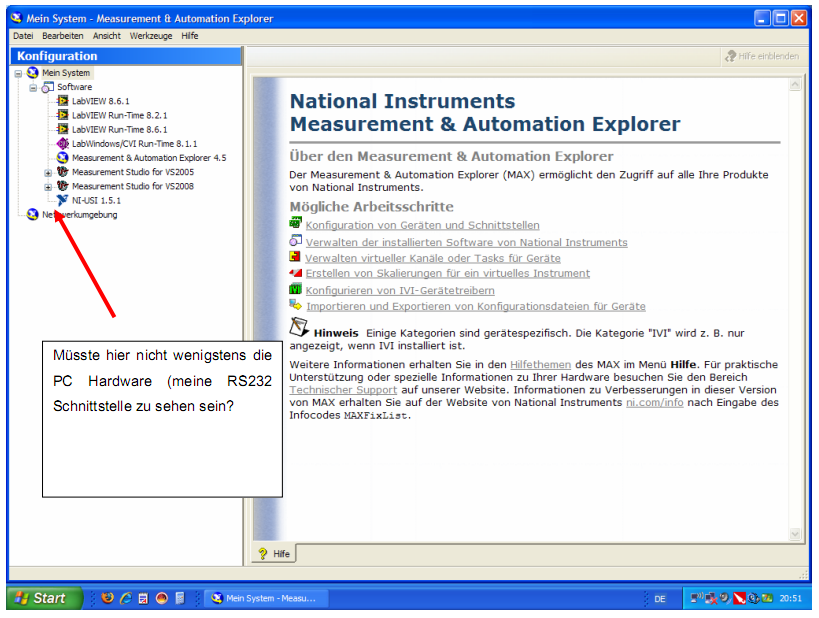The width and height of the screenshot is (819, 618).
Task: Open Konfigurieren von IVI-Gerätetreibern link
Action: coord(400,290)
